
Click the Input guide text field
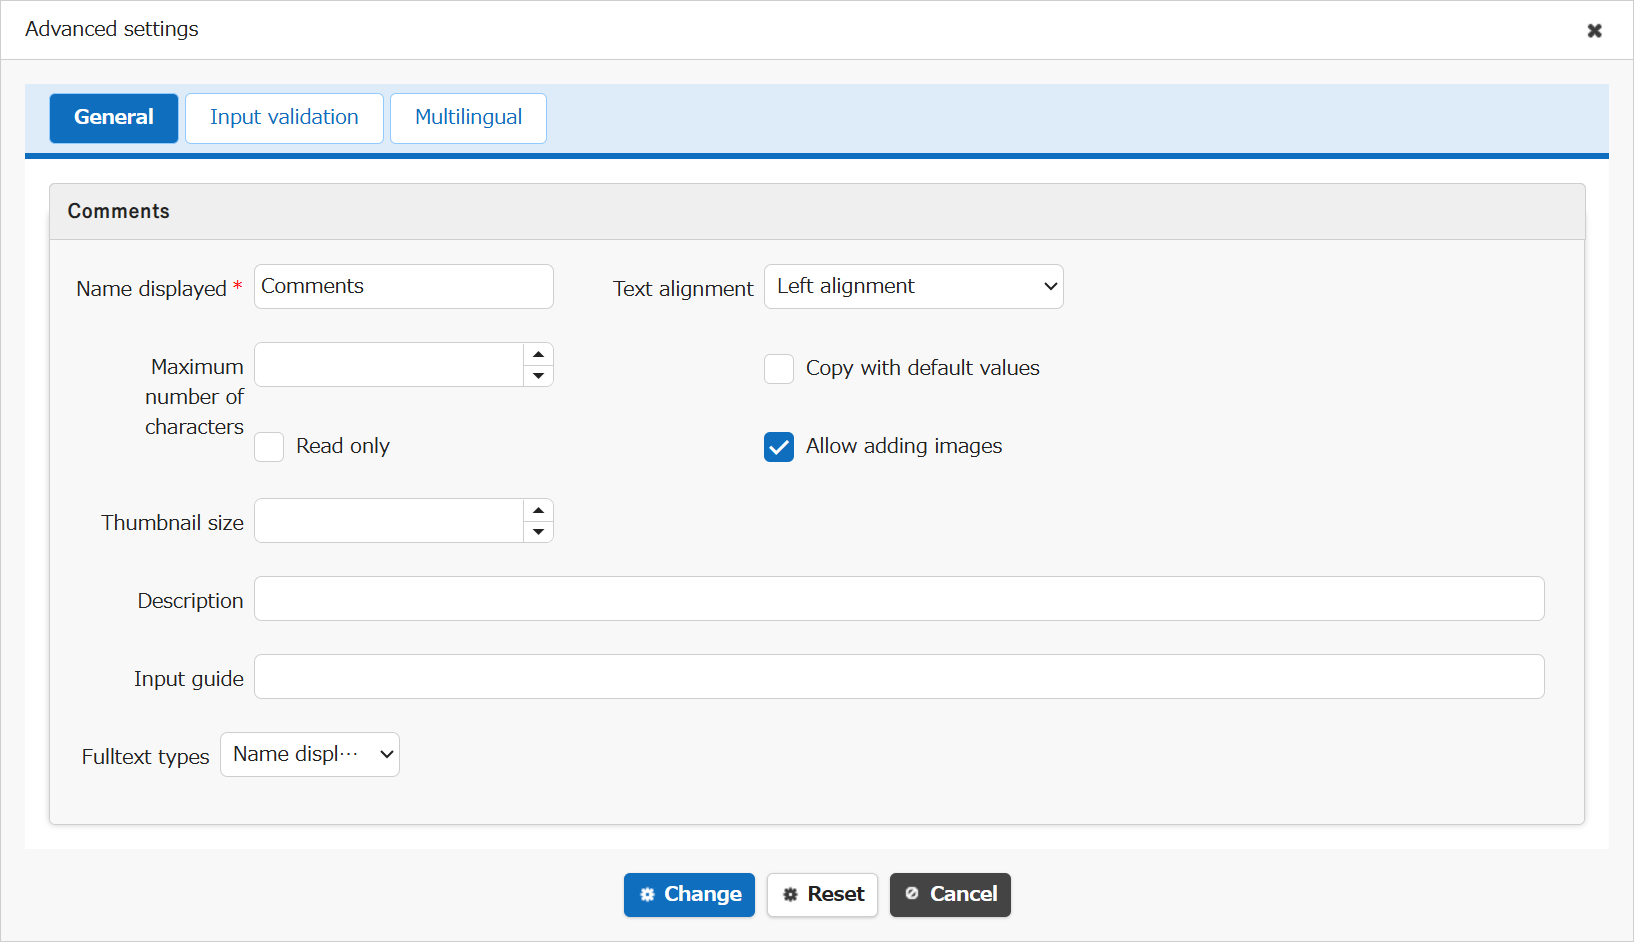[899, 677]
